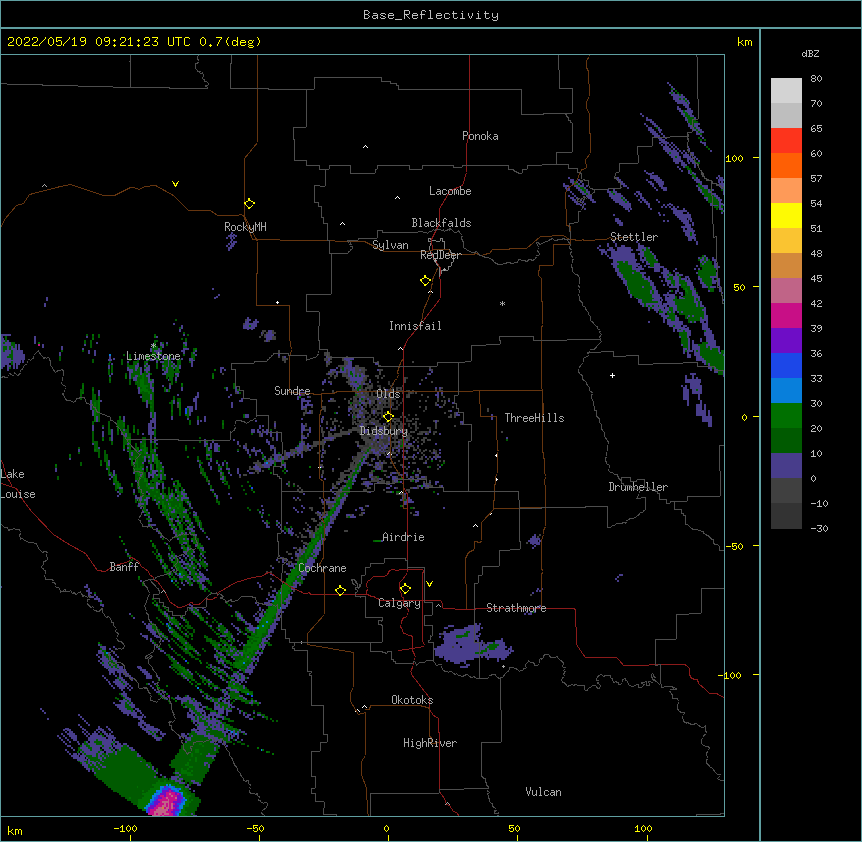Screen dimensions: 862x842
Task: Click the Sylvan label
Action: (390, 245)
